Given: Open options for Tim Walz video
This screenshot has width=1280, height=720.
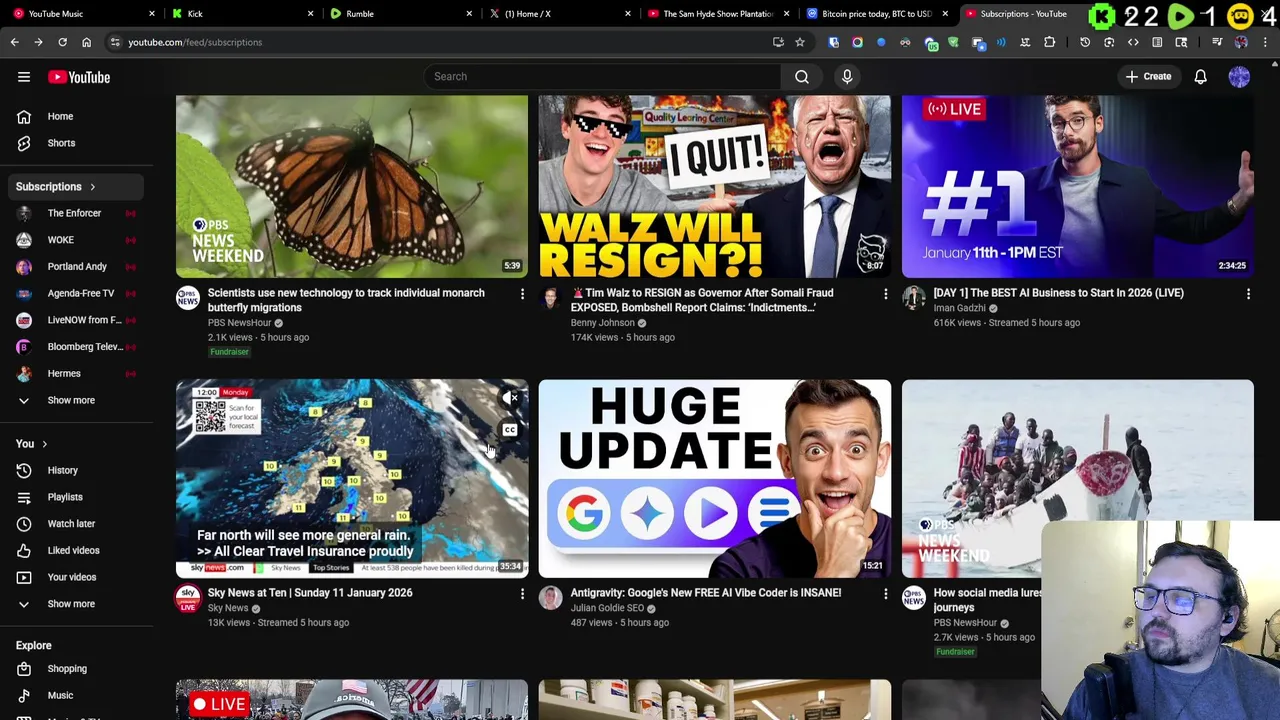Looking at the screenshot, I should [885, 294].
